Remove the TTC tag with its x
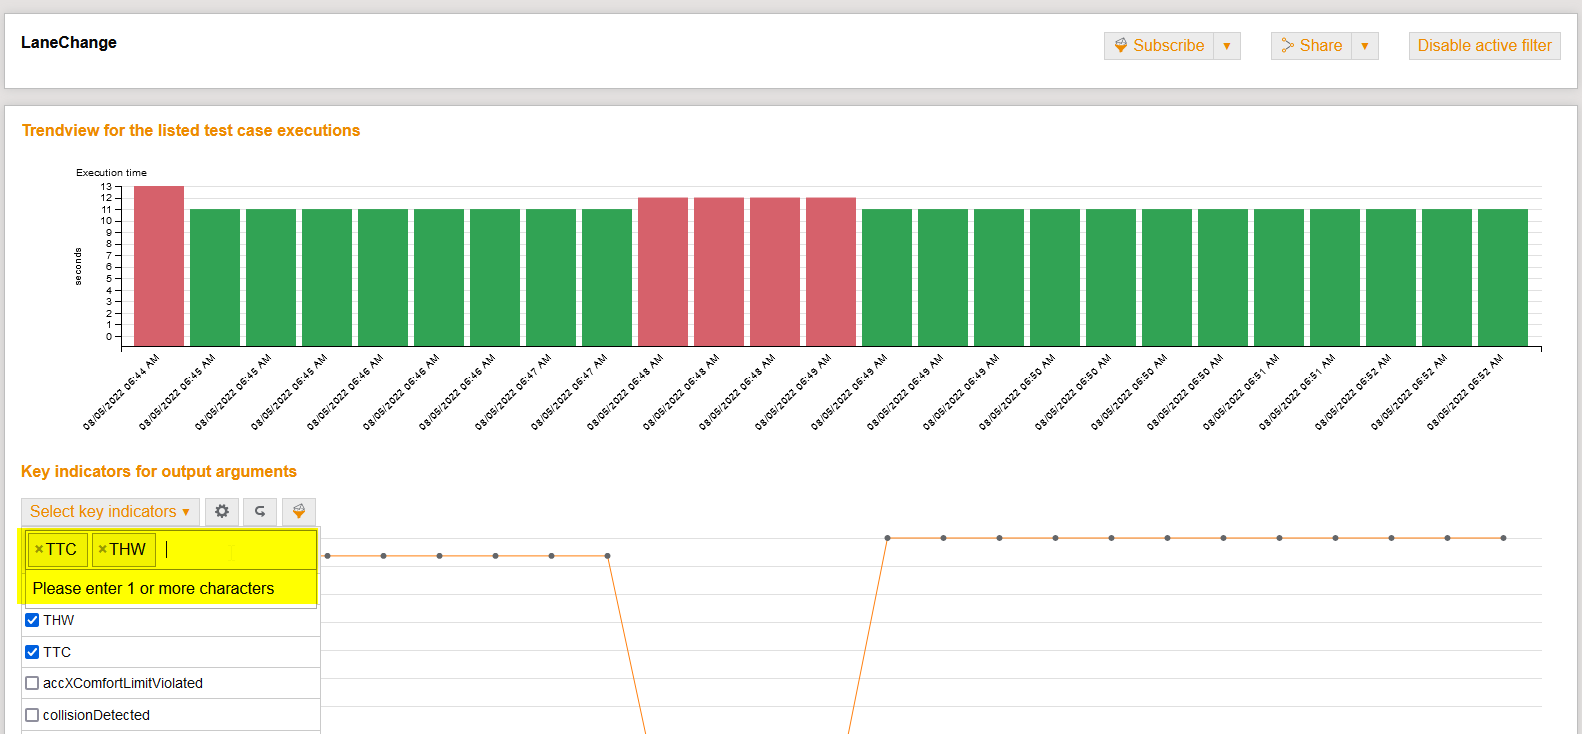The image size is (1582, 734). click(x=39, y=549)
